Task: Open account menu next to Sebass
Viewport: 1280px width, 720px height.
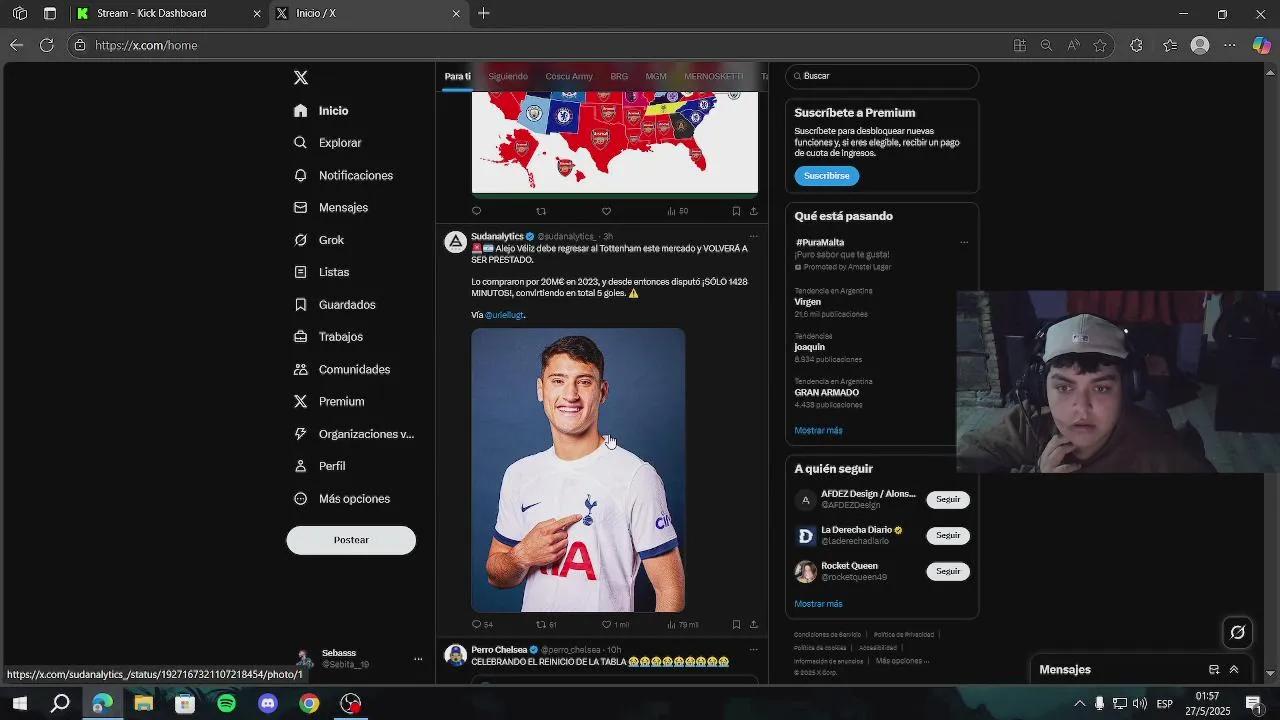Action: point(418,659)
